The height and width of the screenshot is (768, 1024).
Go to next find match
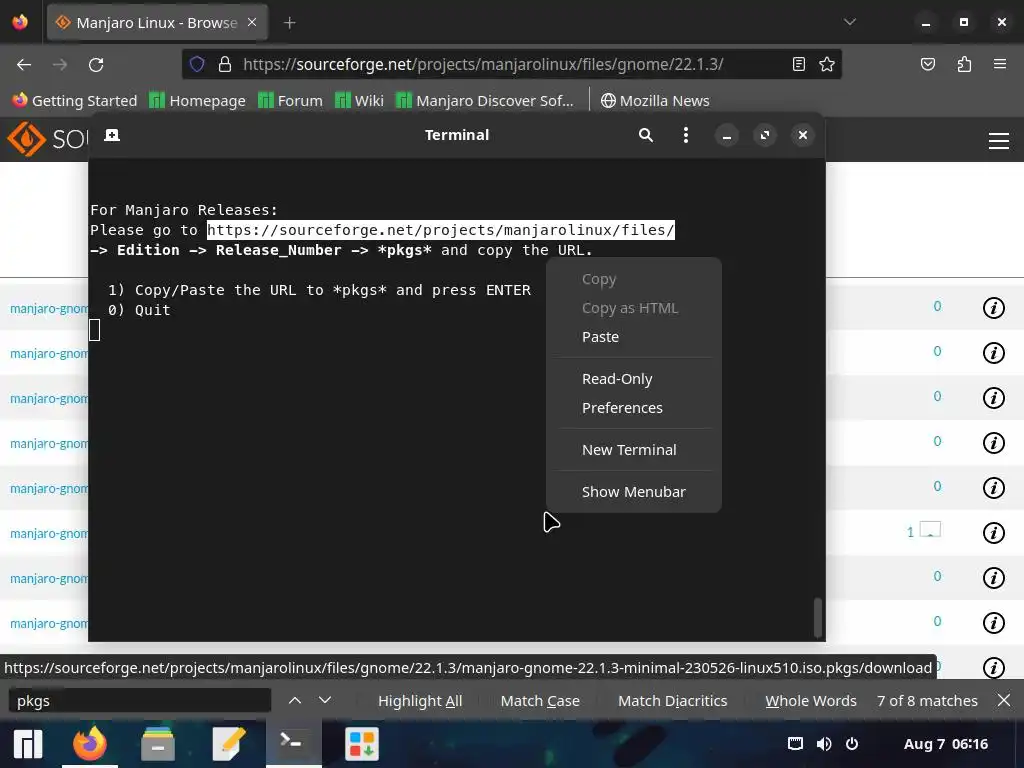click(x=325, y=701)
